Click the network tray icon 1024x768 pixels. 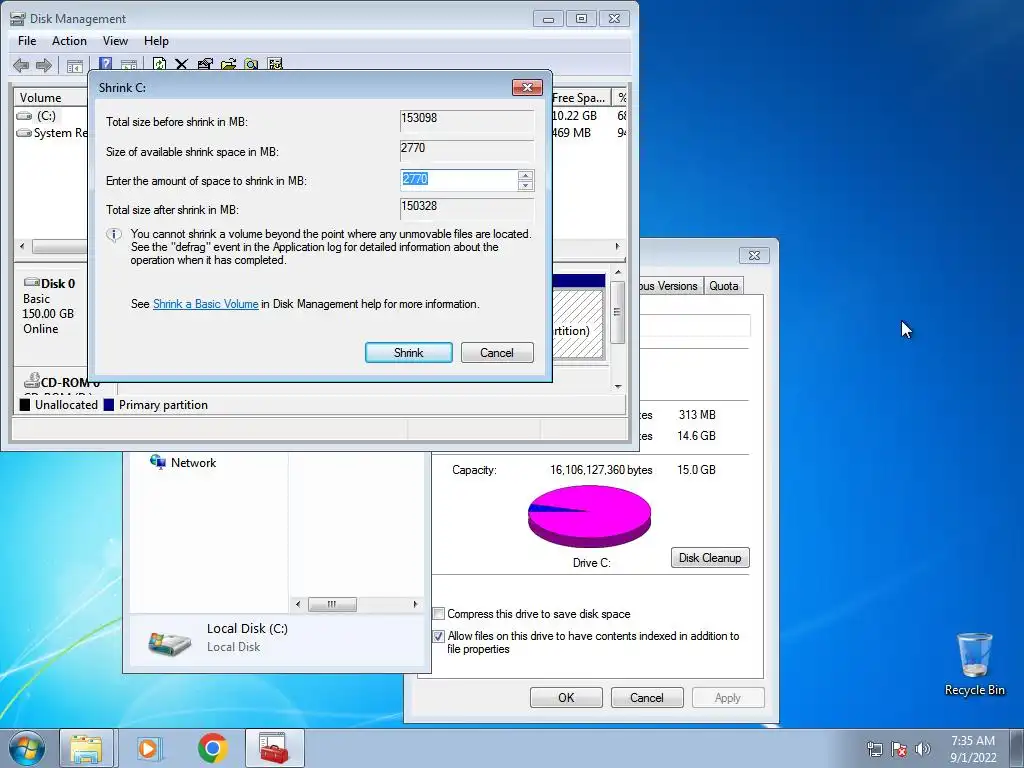874,748
